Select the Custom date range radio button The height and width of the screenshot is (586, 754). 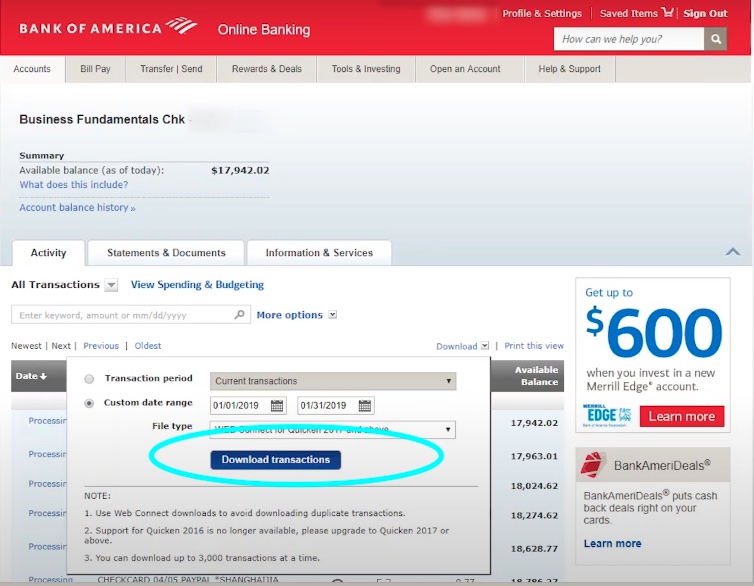coord(89,403)
